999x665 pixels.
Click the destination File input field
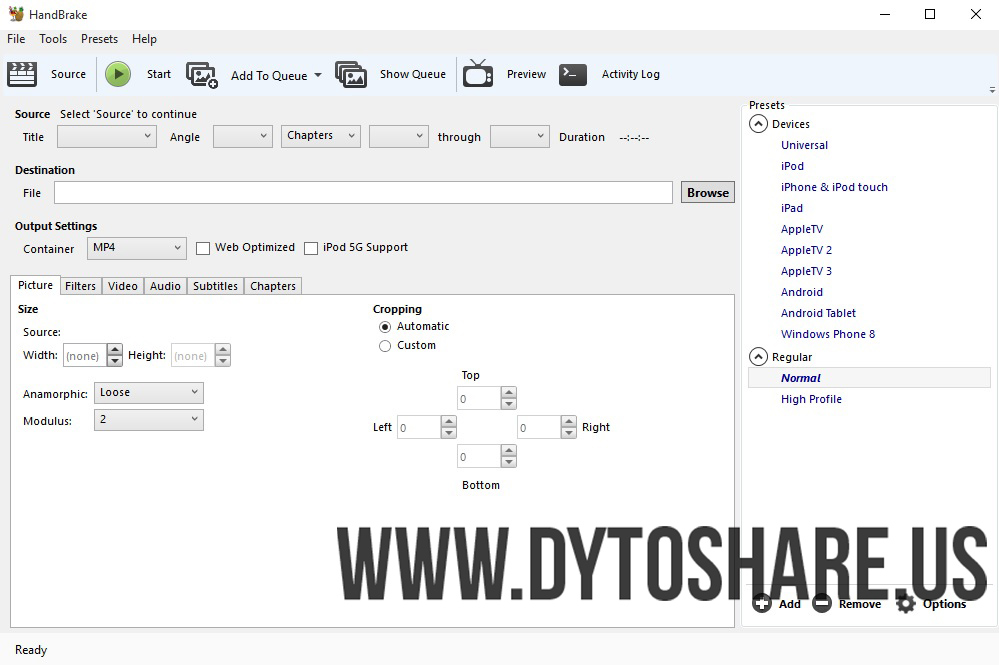click(x=363, y=192)
